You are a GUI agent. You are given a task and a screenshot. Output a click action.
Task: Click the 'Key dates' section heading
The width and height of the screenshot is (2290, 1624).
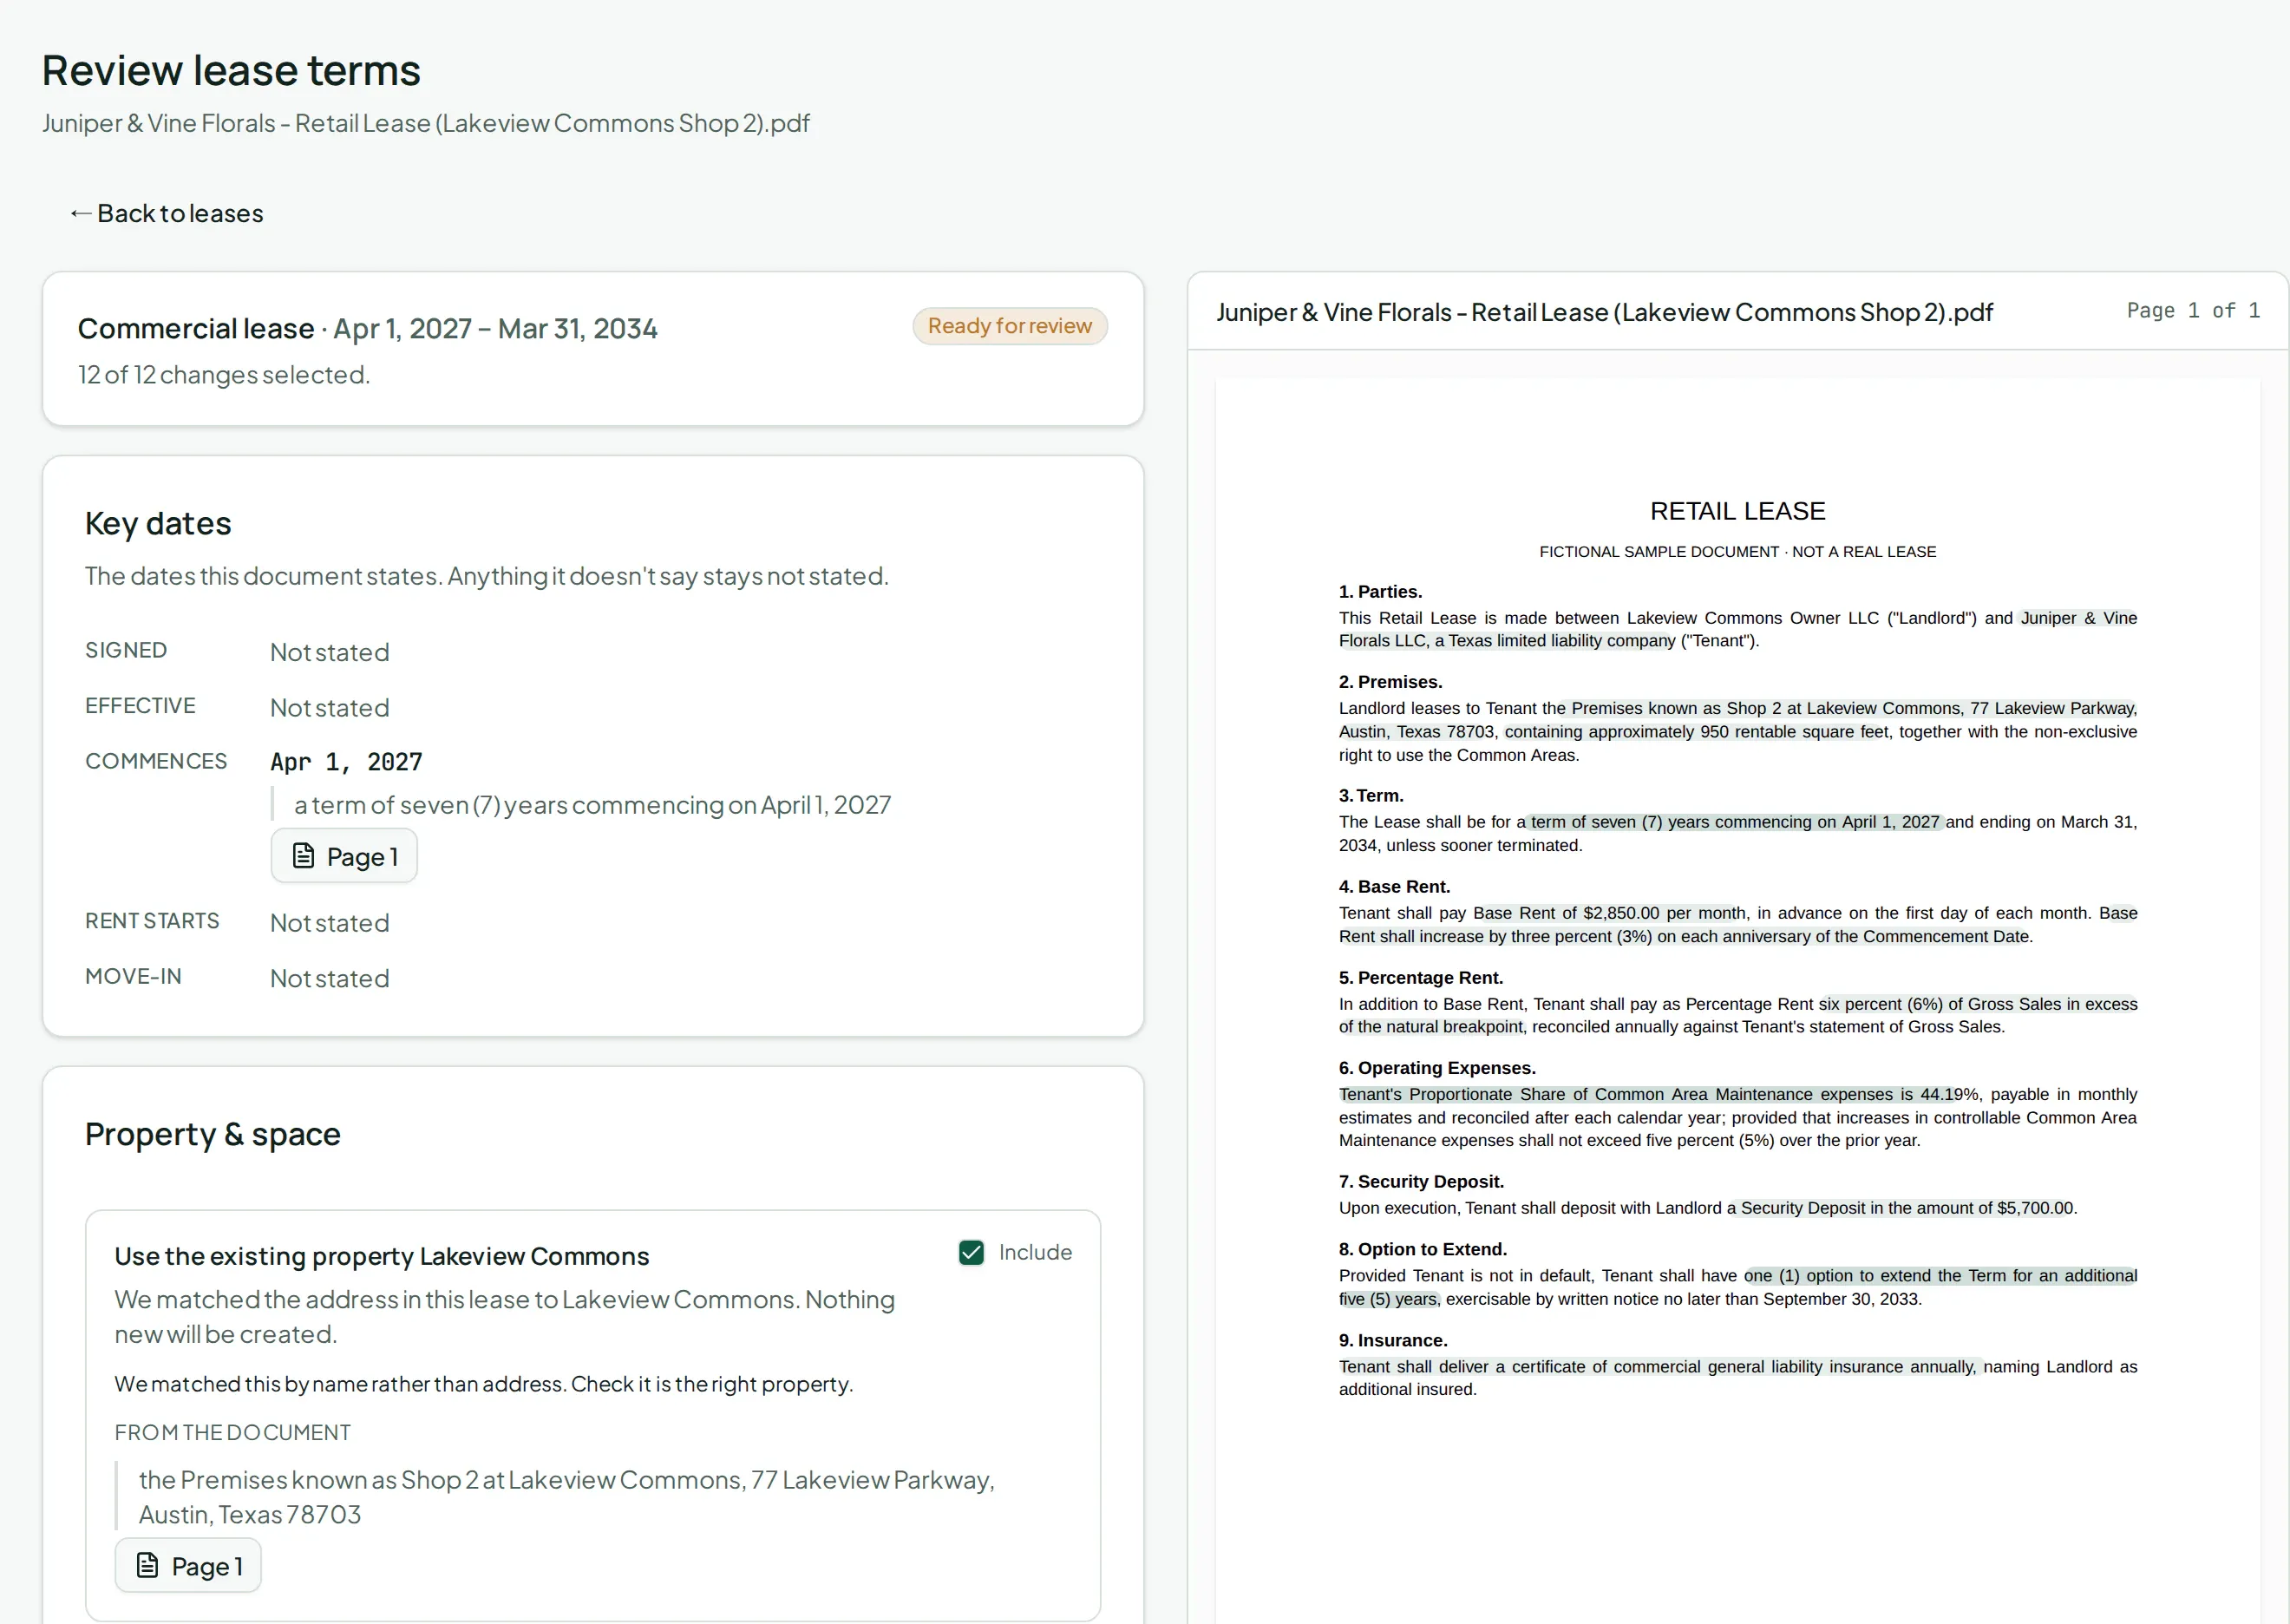(158, 524)
